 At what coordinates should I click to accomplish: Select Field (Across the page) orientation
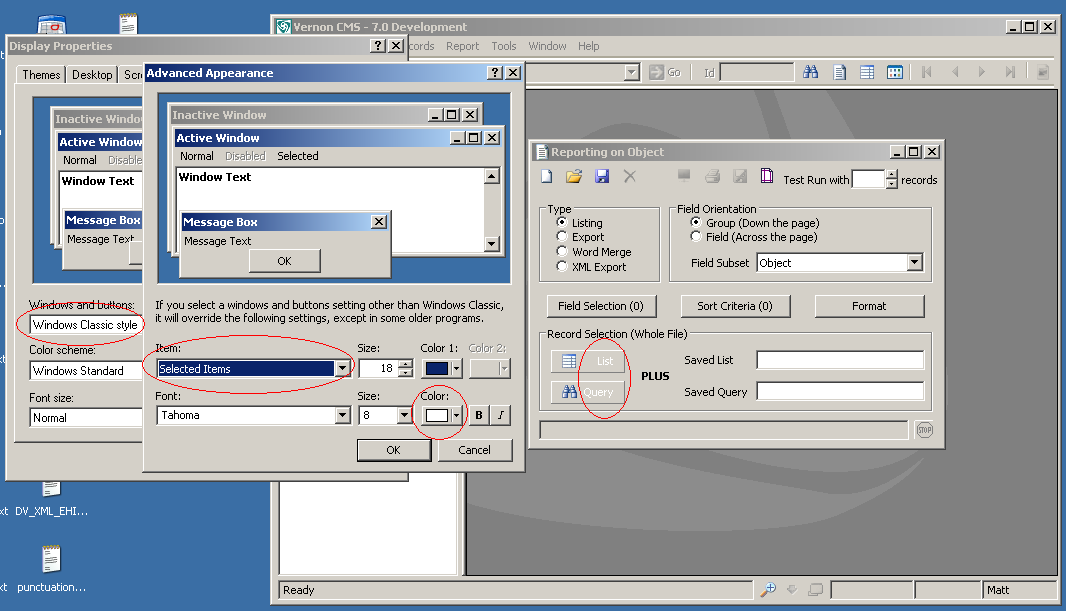click(x=695, y=237)
